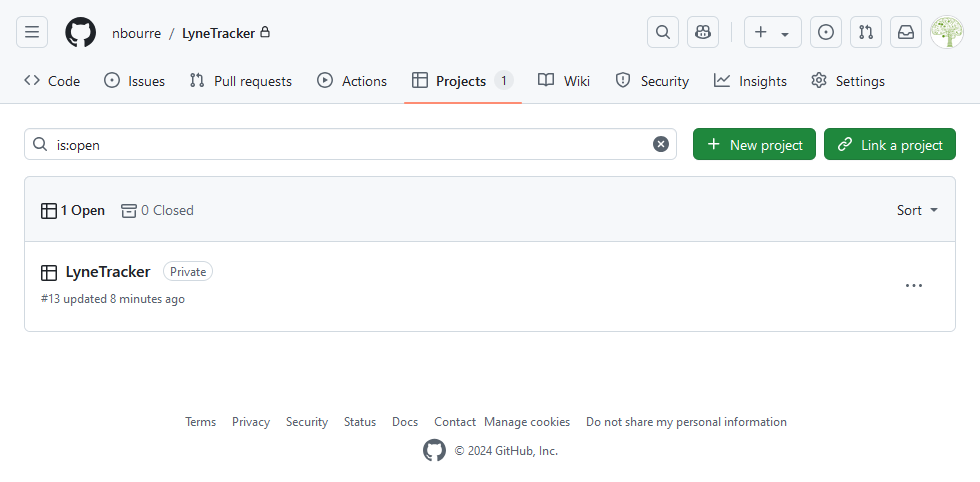Open the Terms footer link
Viewport: 980px width, 482px height.
[201, 422]
